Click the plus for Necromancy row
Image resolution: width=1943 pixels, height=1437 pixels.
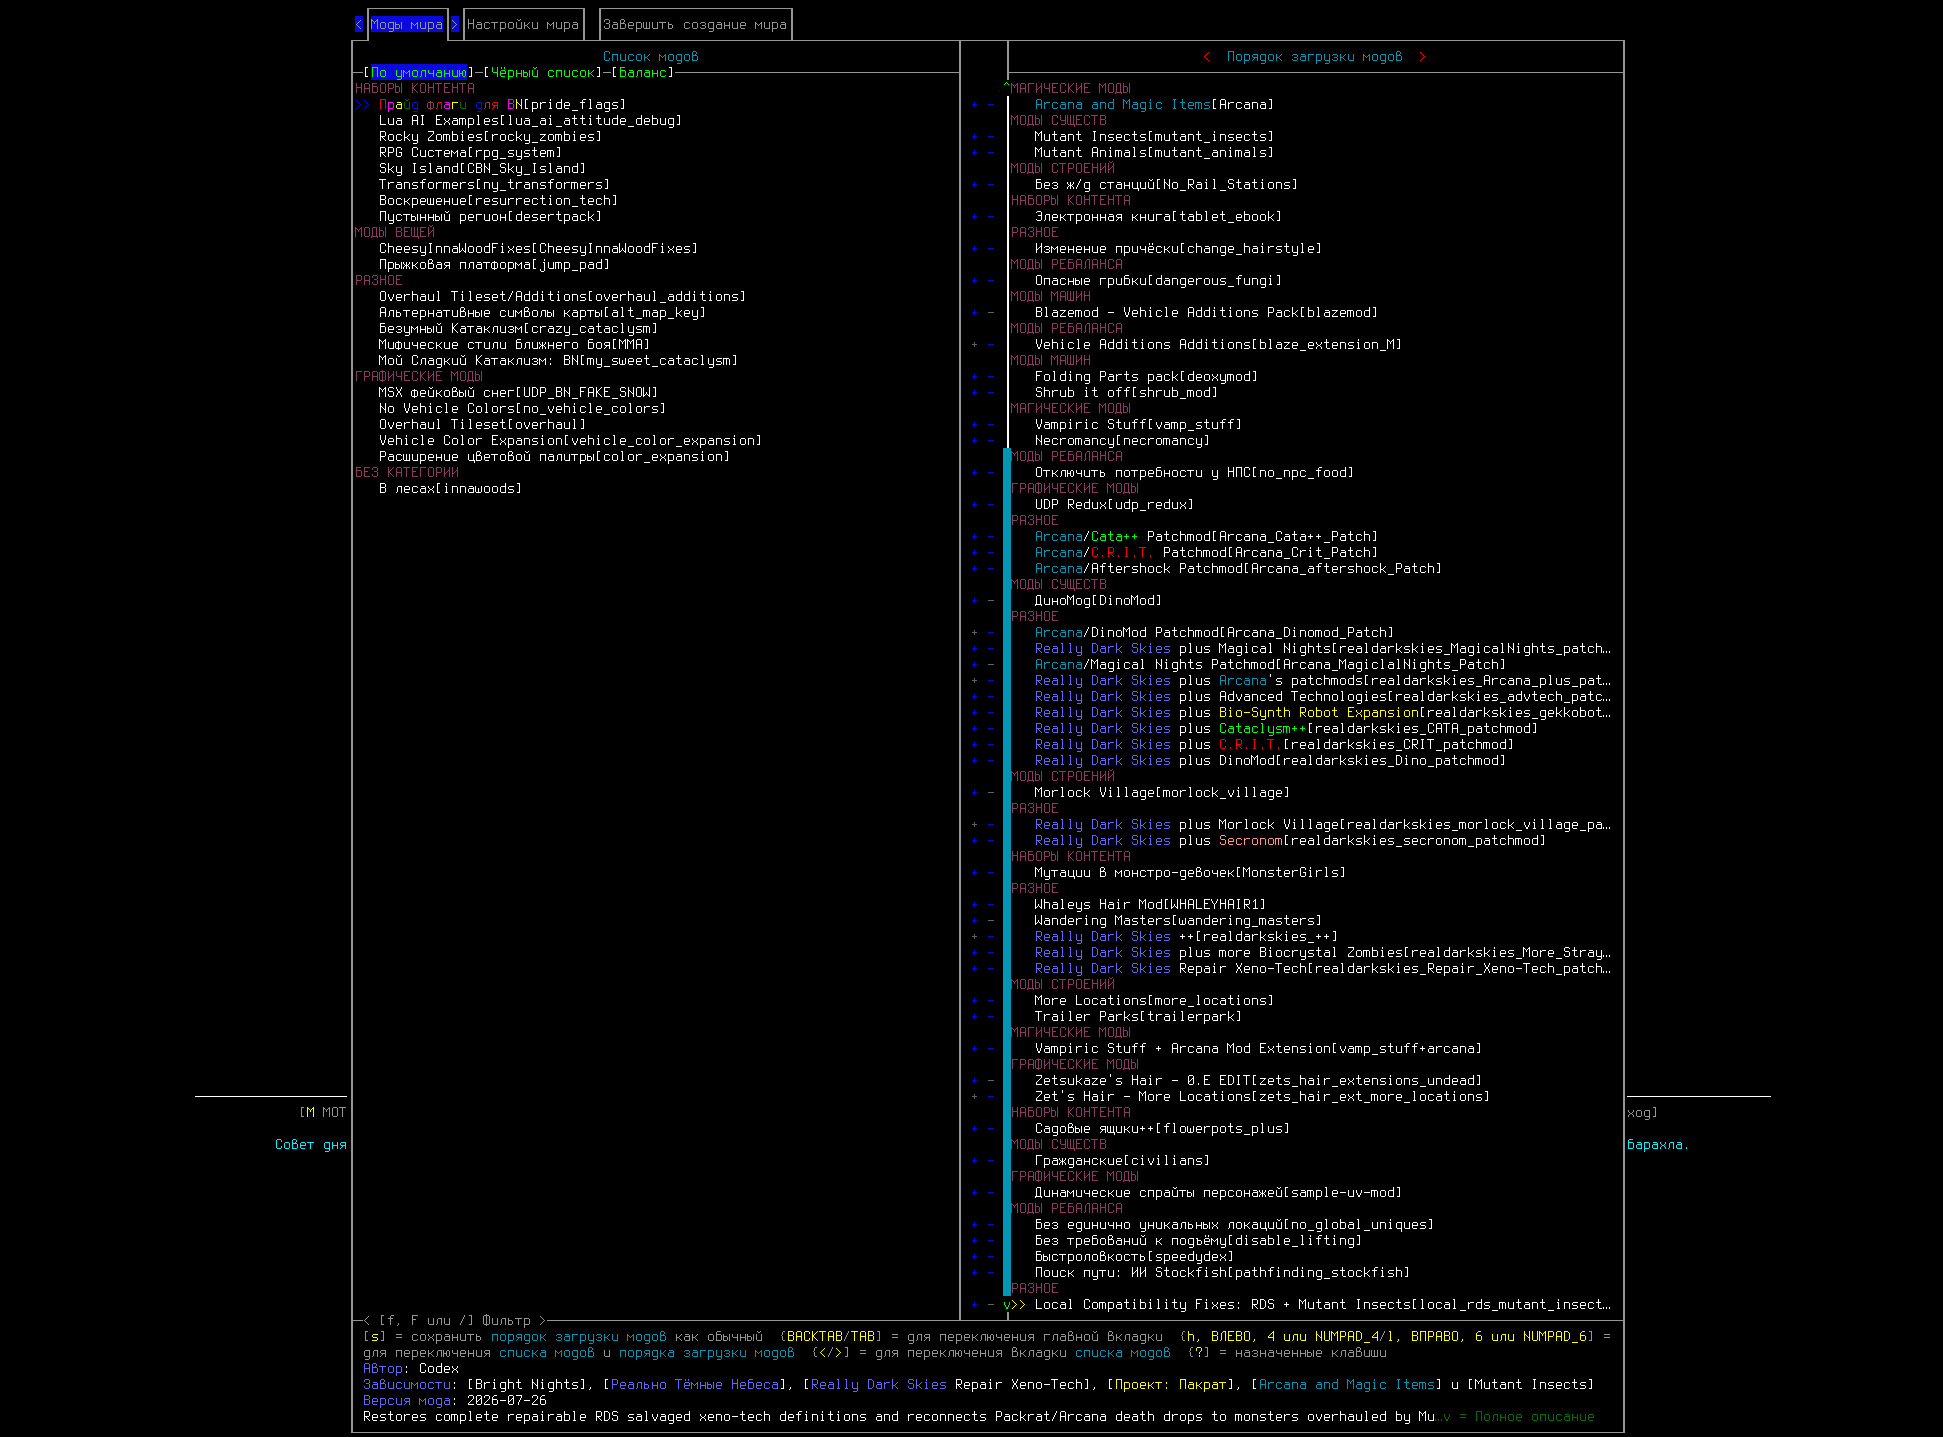coord(975,441)
